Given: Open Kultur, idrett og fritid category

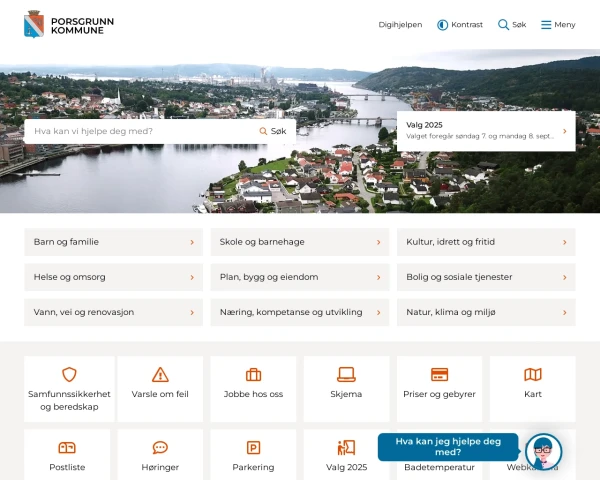Looking at the screenshot, I should pos(486,242).
